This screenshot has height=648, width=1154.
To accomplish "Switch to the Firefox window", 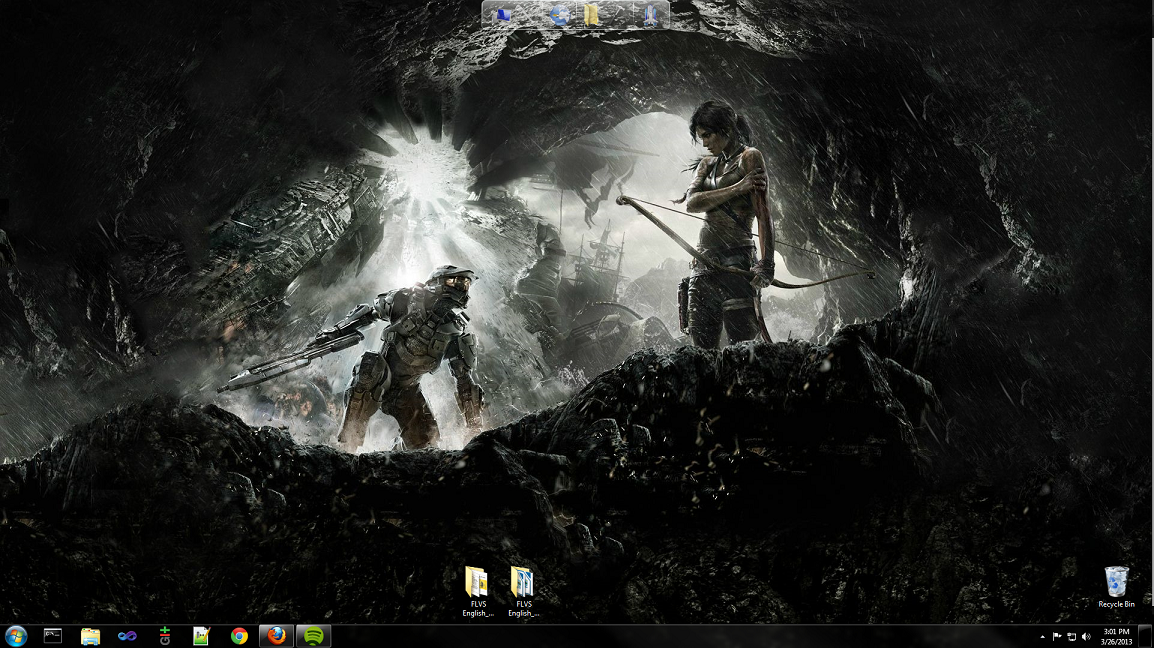I will pos(277,635).
